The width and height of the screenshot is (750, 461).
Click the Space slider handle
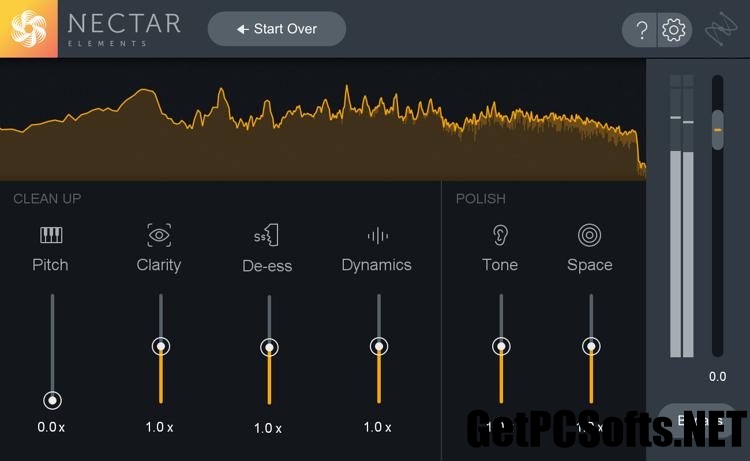(x=591, y=346)
